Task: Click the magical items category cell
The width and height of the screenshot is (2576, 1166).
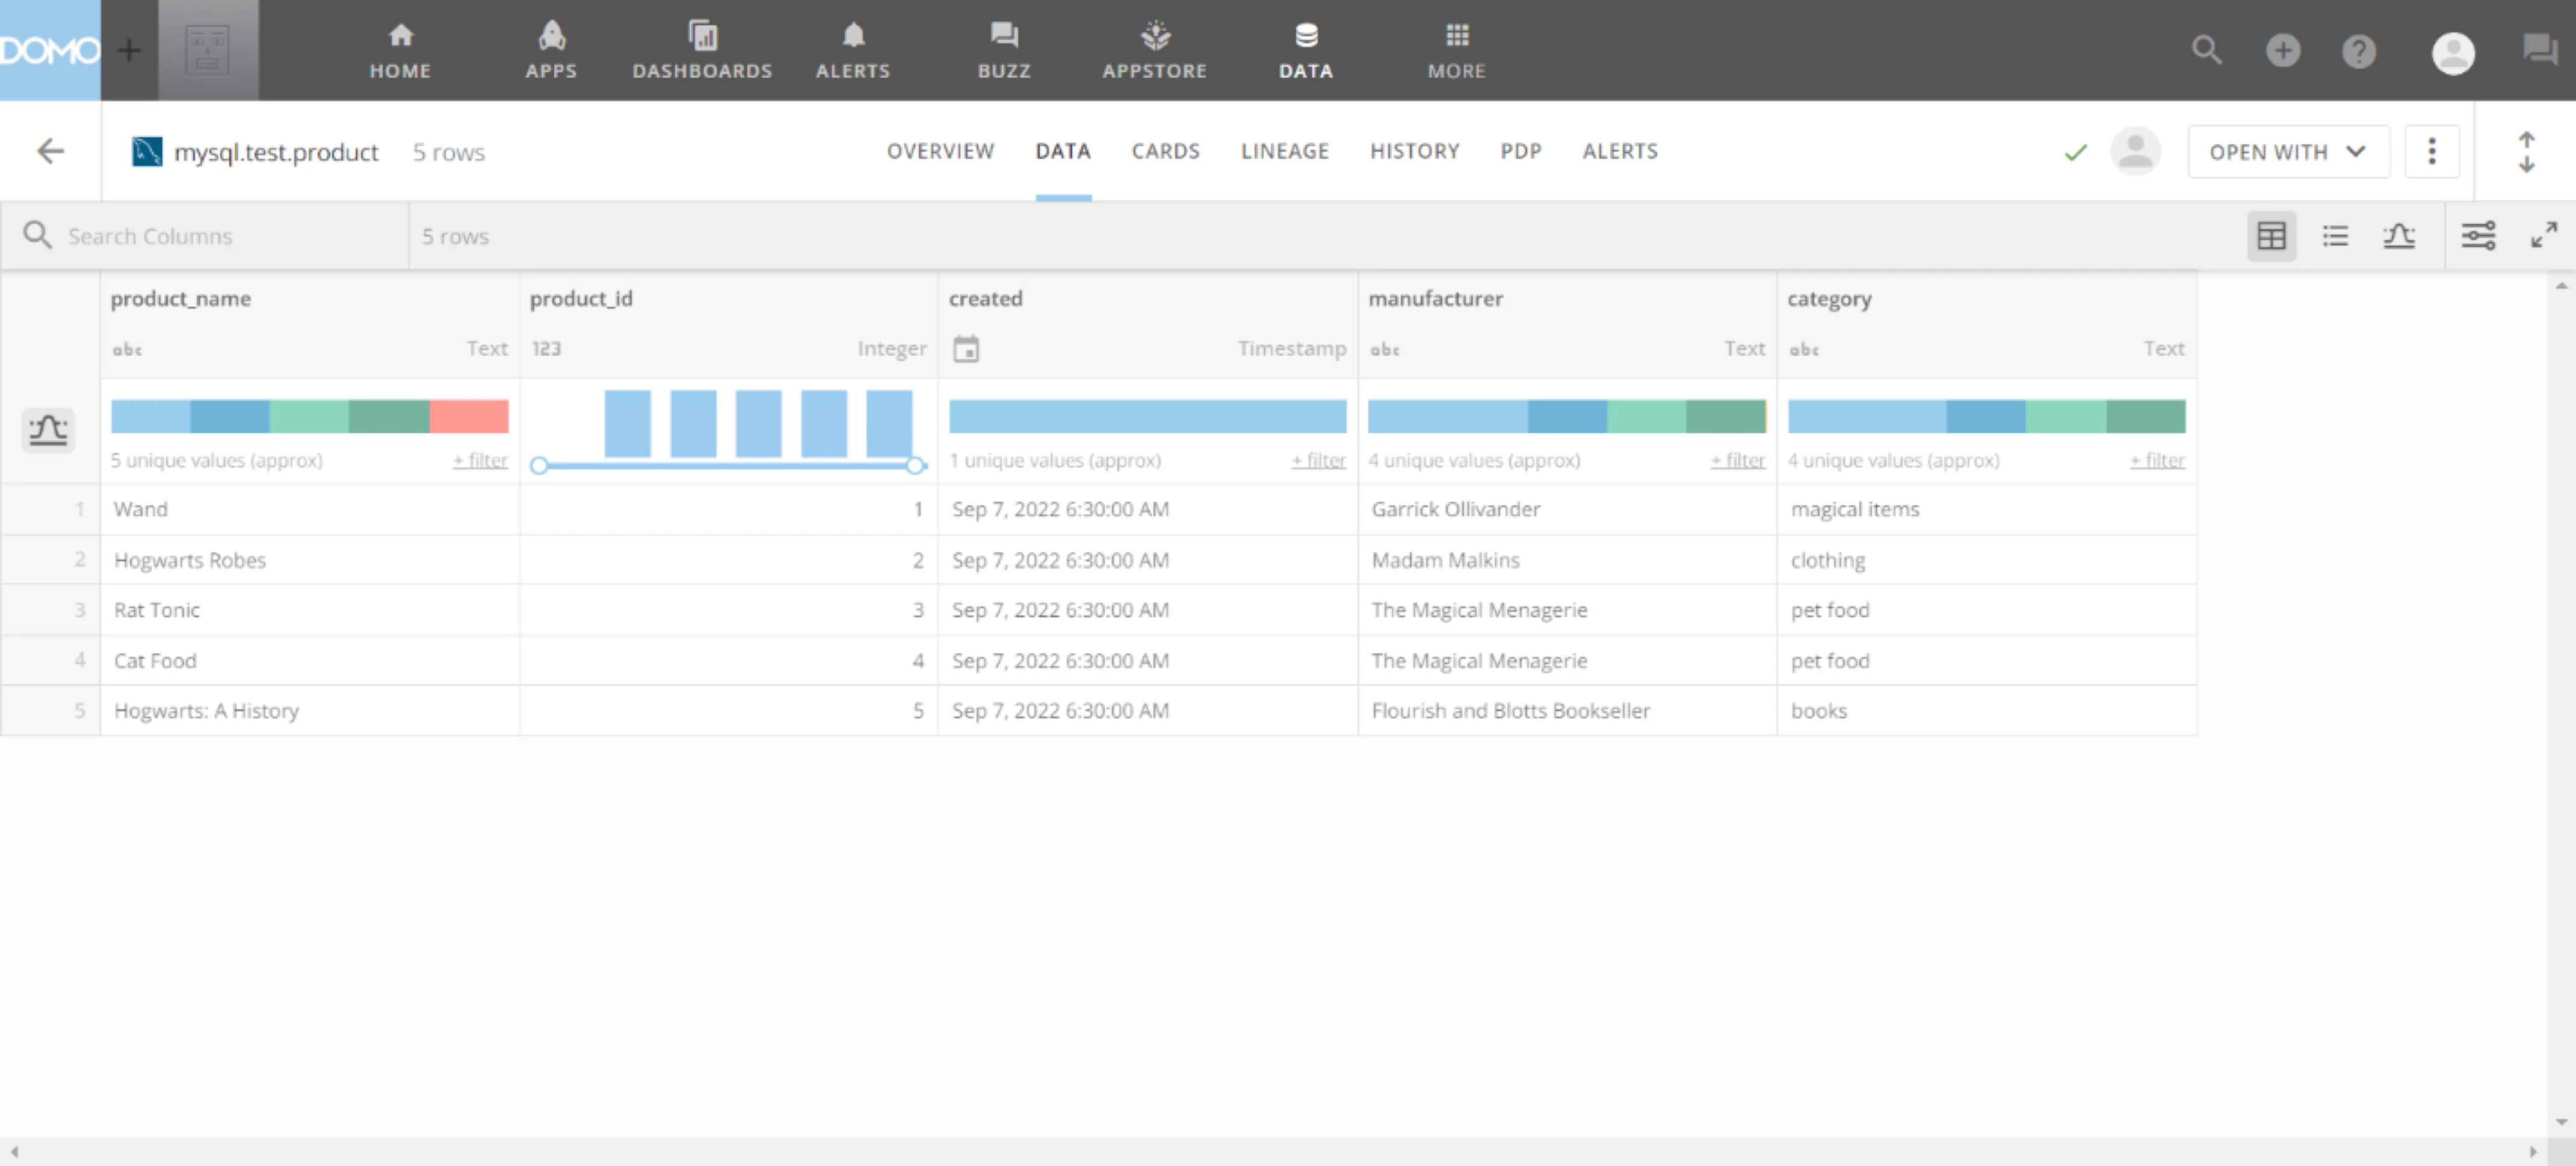Action: pyautogui.click(x=1987, y=509)
